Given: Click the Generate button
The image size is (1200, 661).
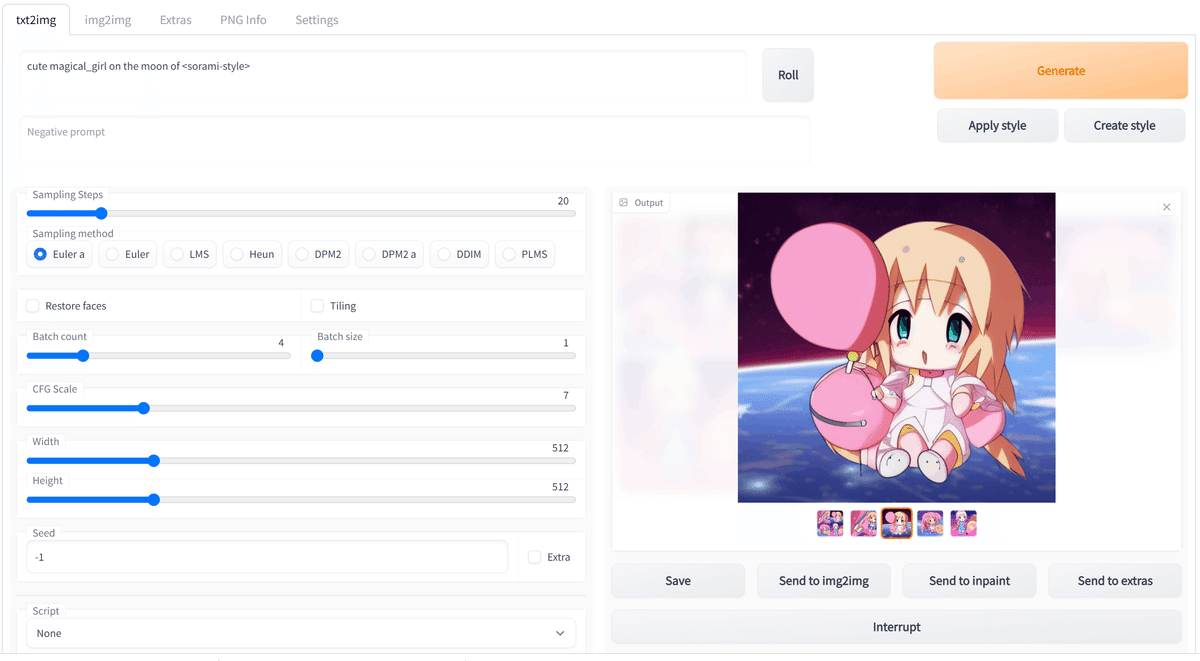Looking at the screenshot, I should [1061, 71].
